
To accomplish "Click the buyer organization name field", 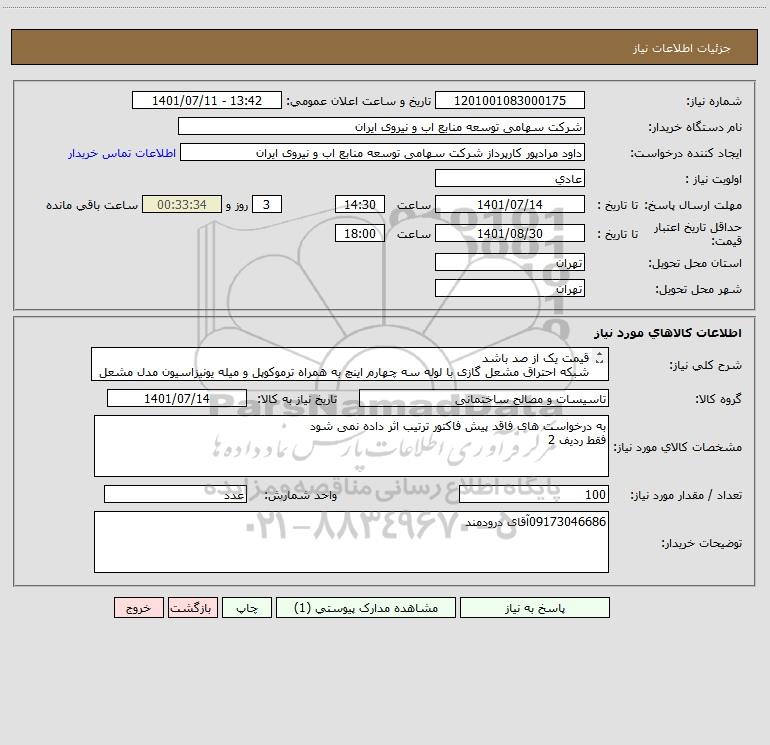I will click(x=381, y=126).
